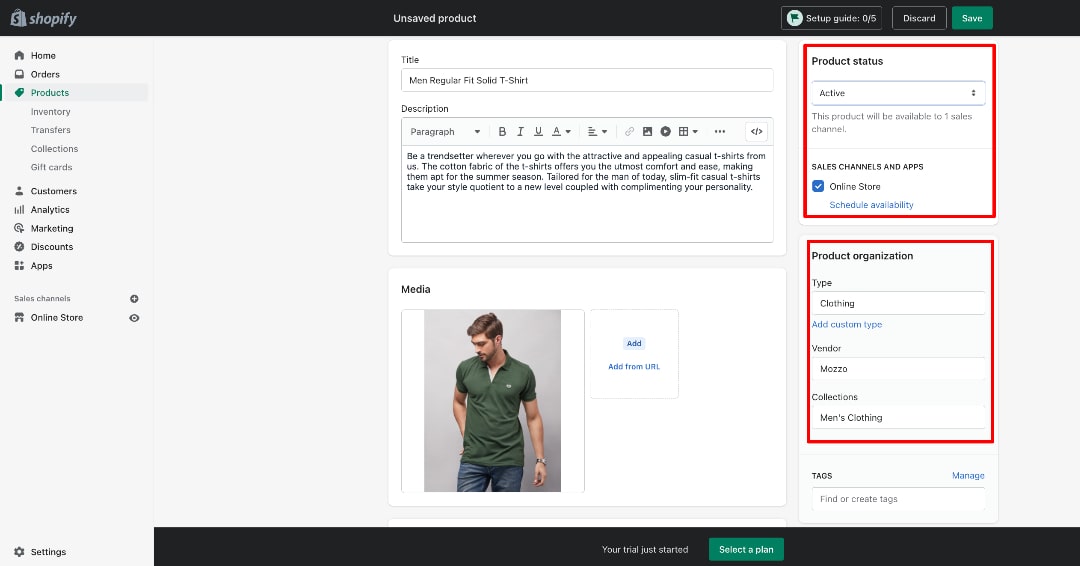Edit the product Title field
This screenshot has height=566, width=1080.
(587, 81)
